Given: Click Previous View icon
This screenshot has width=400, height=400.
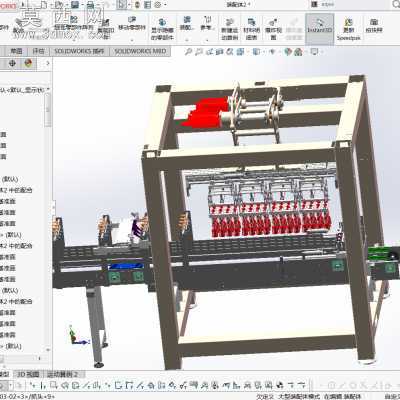Looking at the screenshot, I should click(x=209, y=52).
